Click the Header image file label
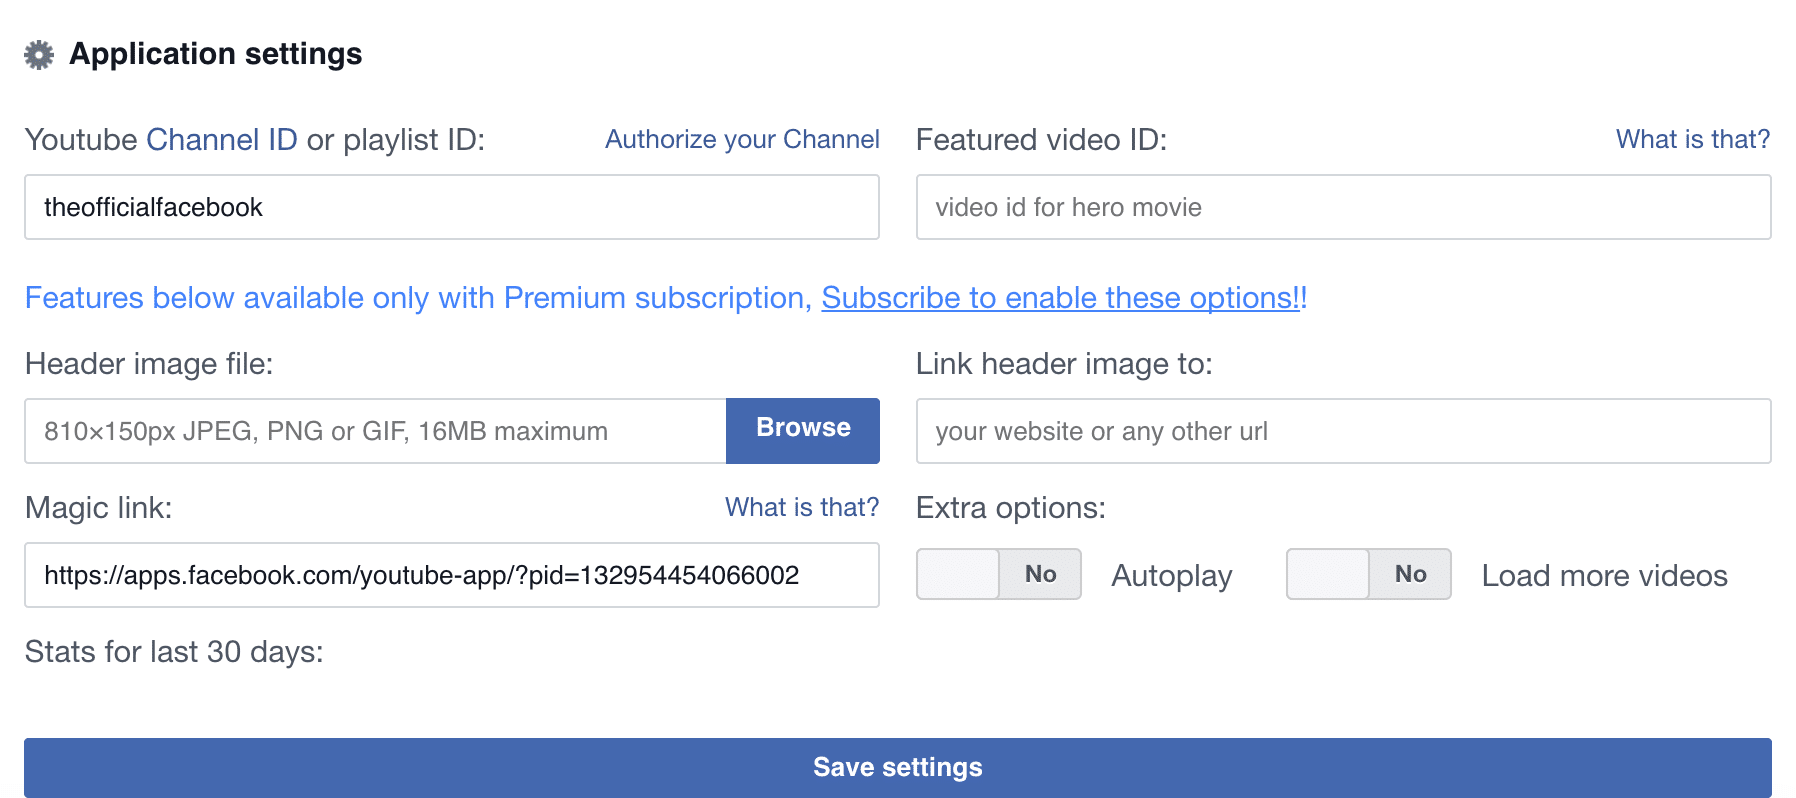This screenshot has height=798, width=1796. [x=149, y=364]
